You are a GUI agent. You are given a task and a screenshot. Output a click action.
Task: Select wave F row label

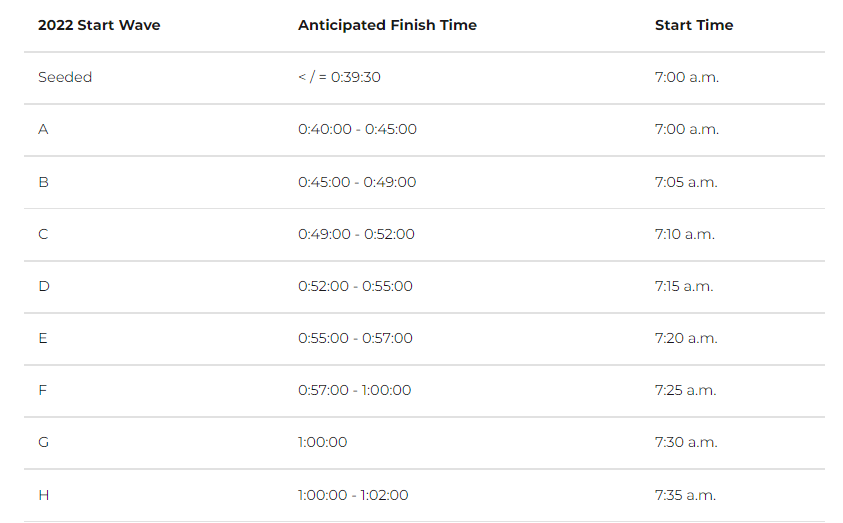[x=42, y=390]
